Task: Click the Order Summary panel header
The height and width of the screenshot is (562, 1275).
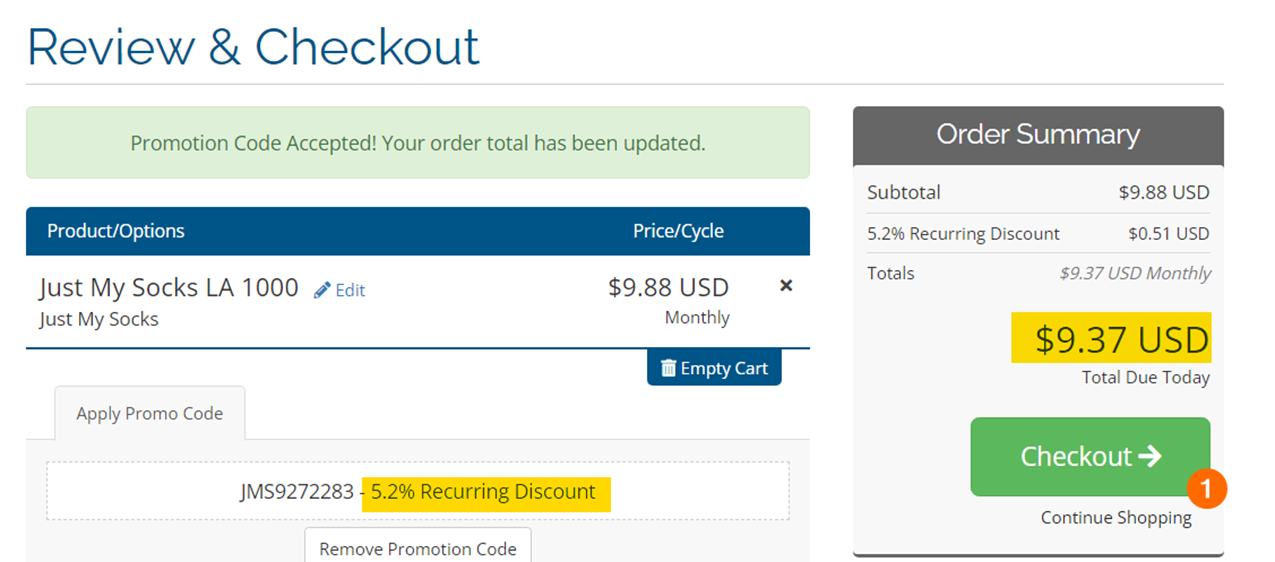Action: pos(1038,135)
